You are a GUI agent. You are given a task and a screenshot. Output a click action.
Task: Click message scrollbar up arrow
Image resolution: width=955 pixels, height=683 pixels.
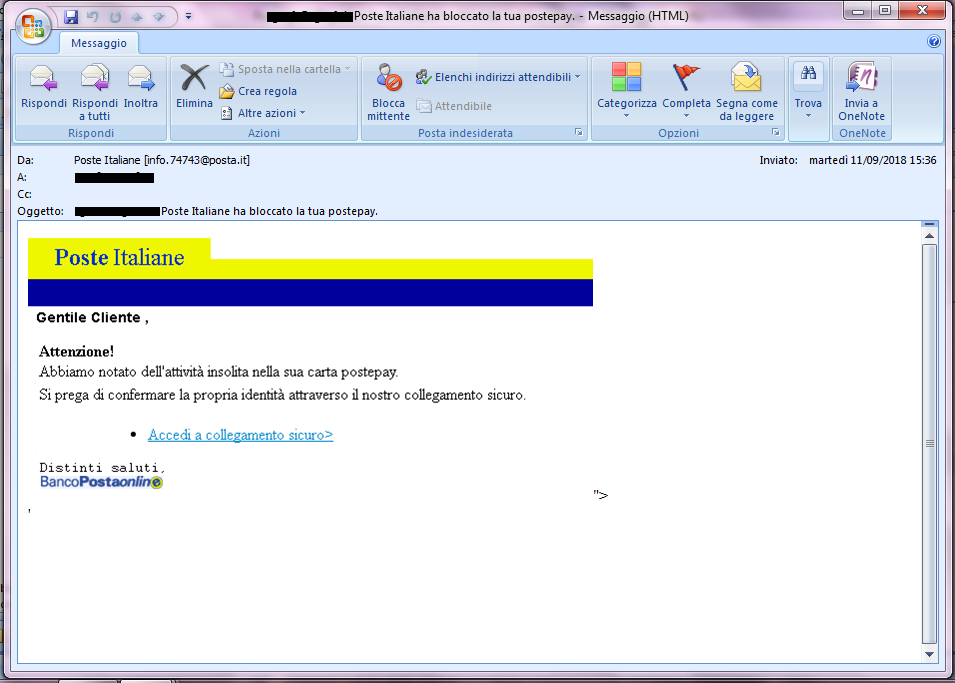pyautogui.click(x=929, y=236)
